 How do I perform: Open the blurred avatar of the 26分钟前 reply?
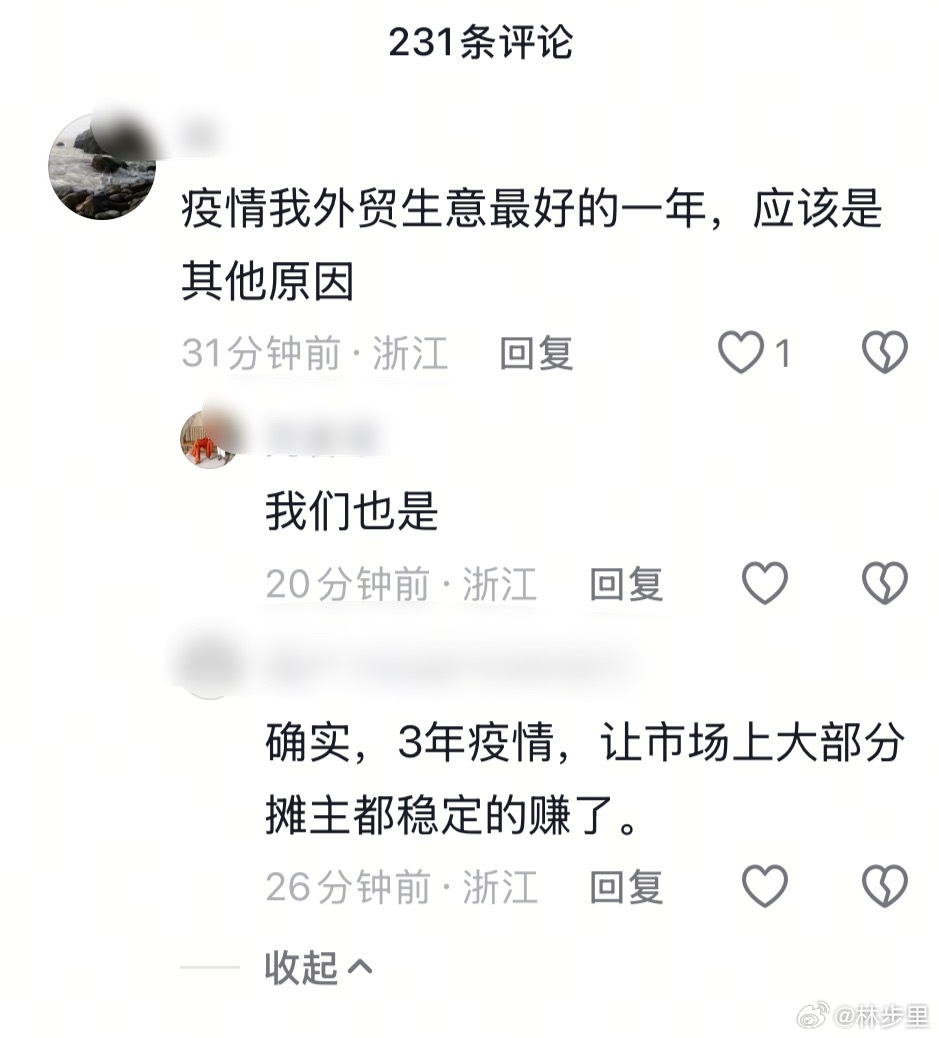coord(209,667)
